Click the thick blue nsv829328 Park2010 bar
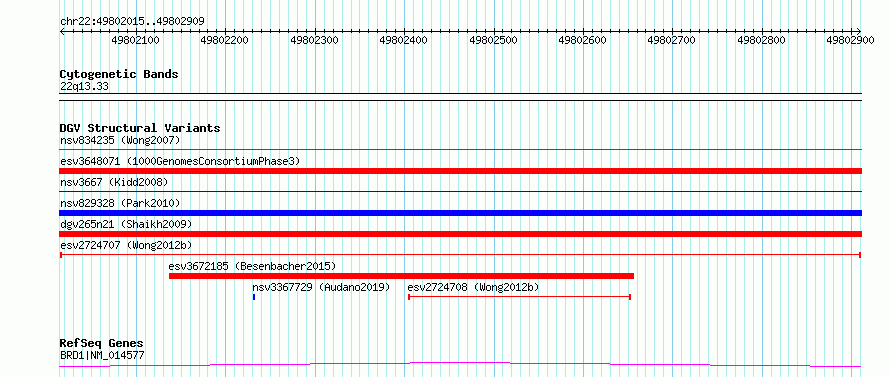Image resolution: width=890 pixels, height=377 pixels. (460, 213)
